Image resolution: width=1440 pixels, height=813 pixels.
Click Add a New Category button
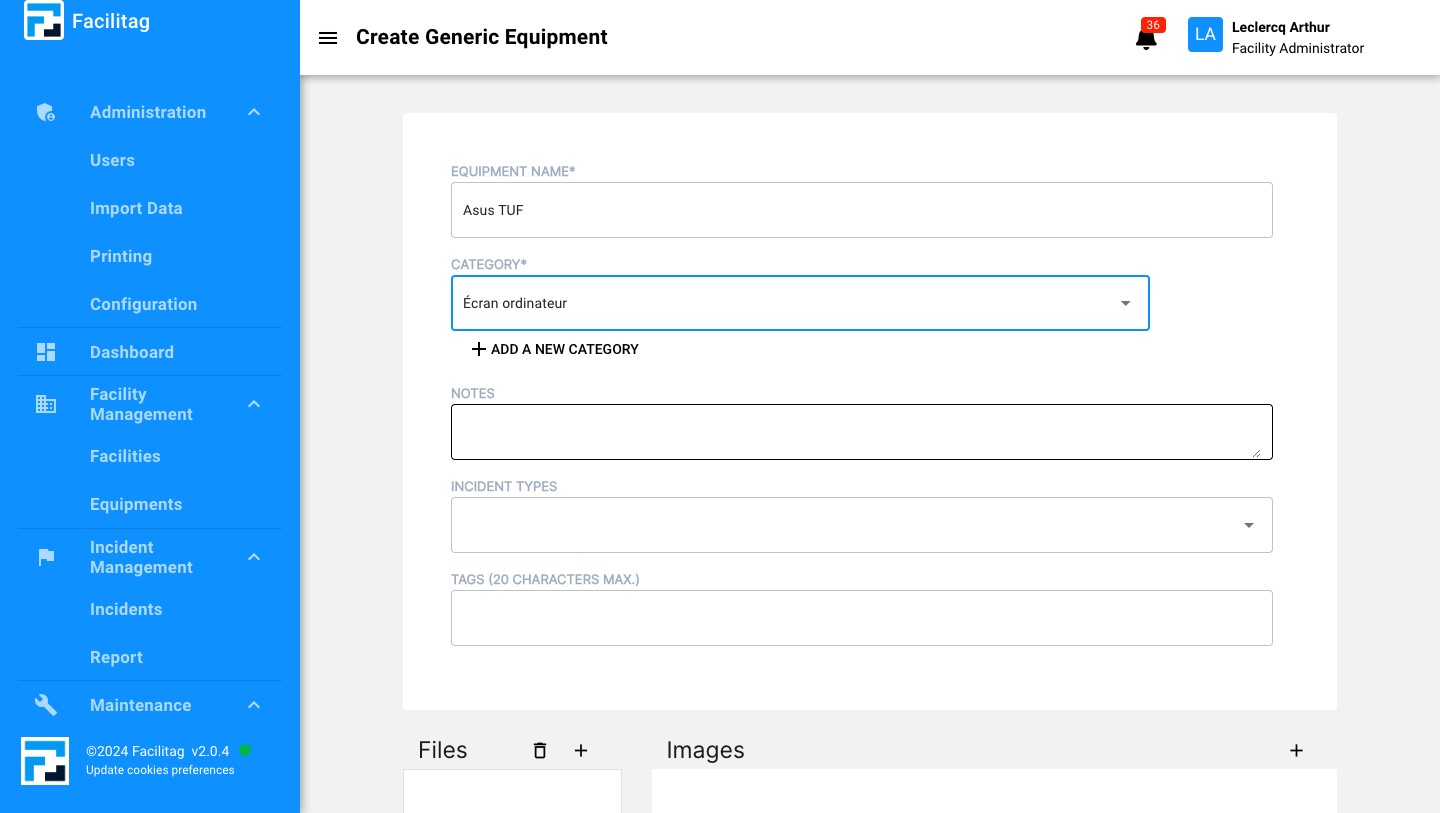point(555,349)
